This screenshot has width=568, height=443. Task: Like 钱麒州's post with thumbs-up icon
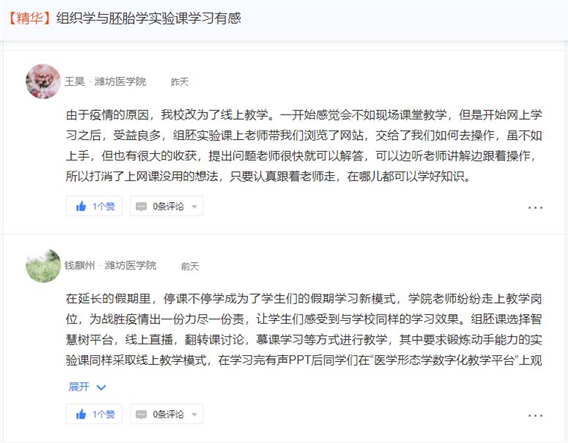(x=81, y=414)
